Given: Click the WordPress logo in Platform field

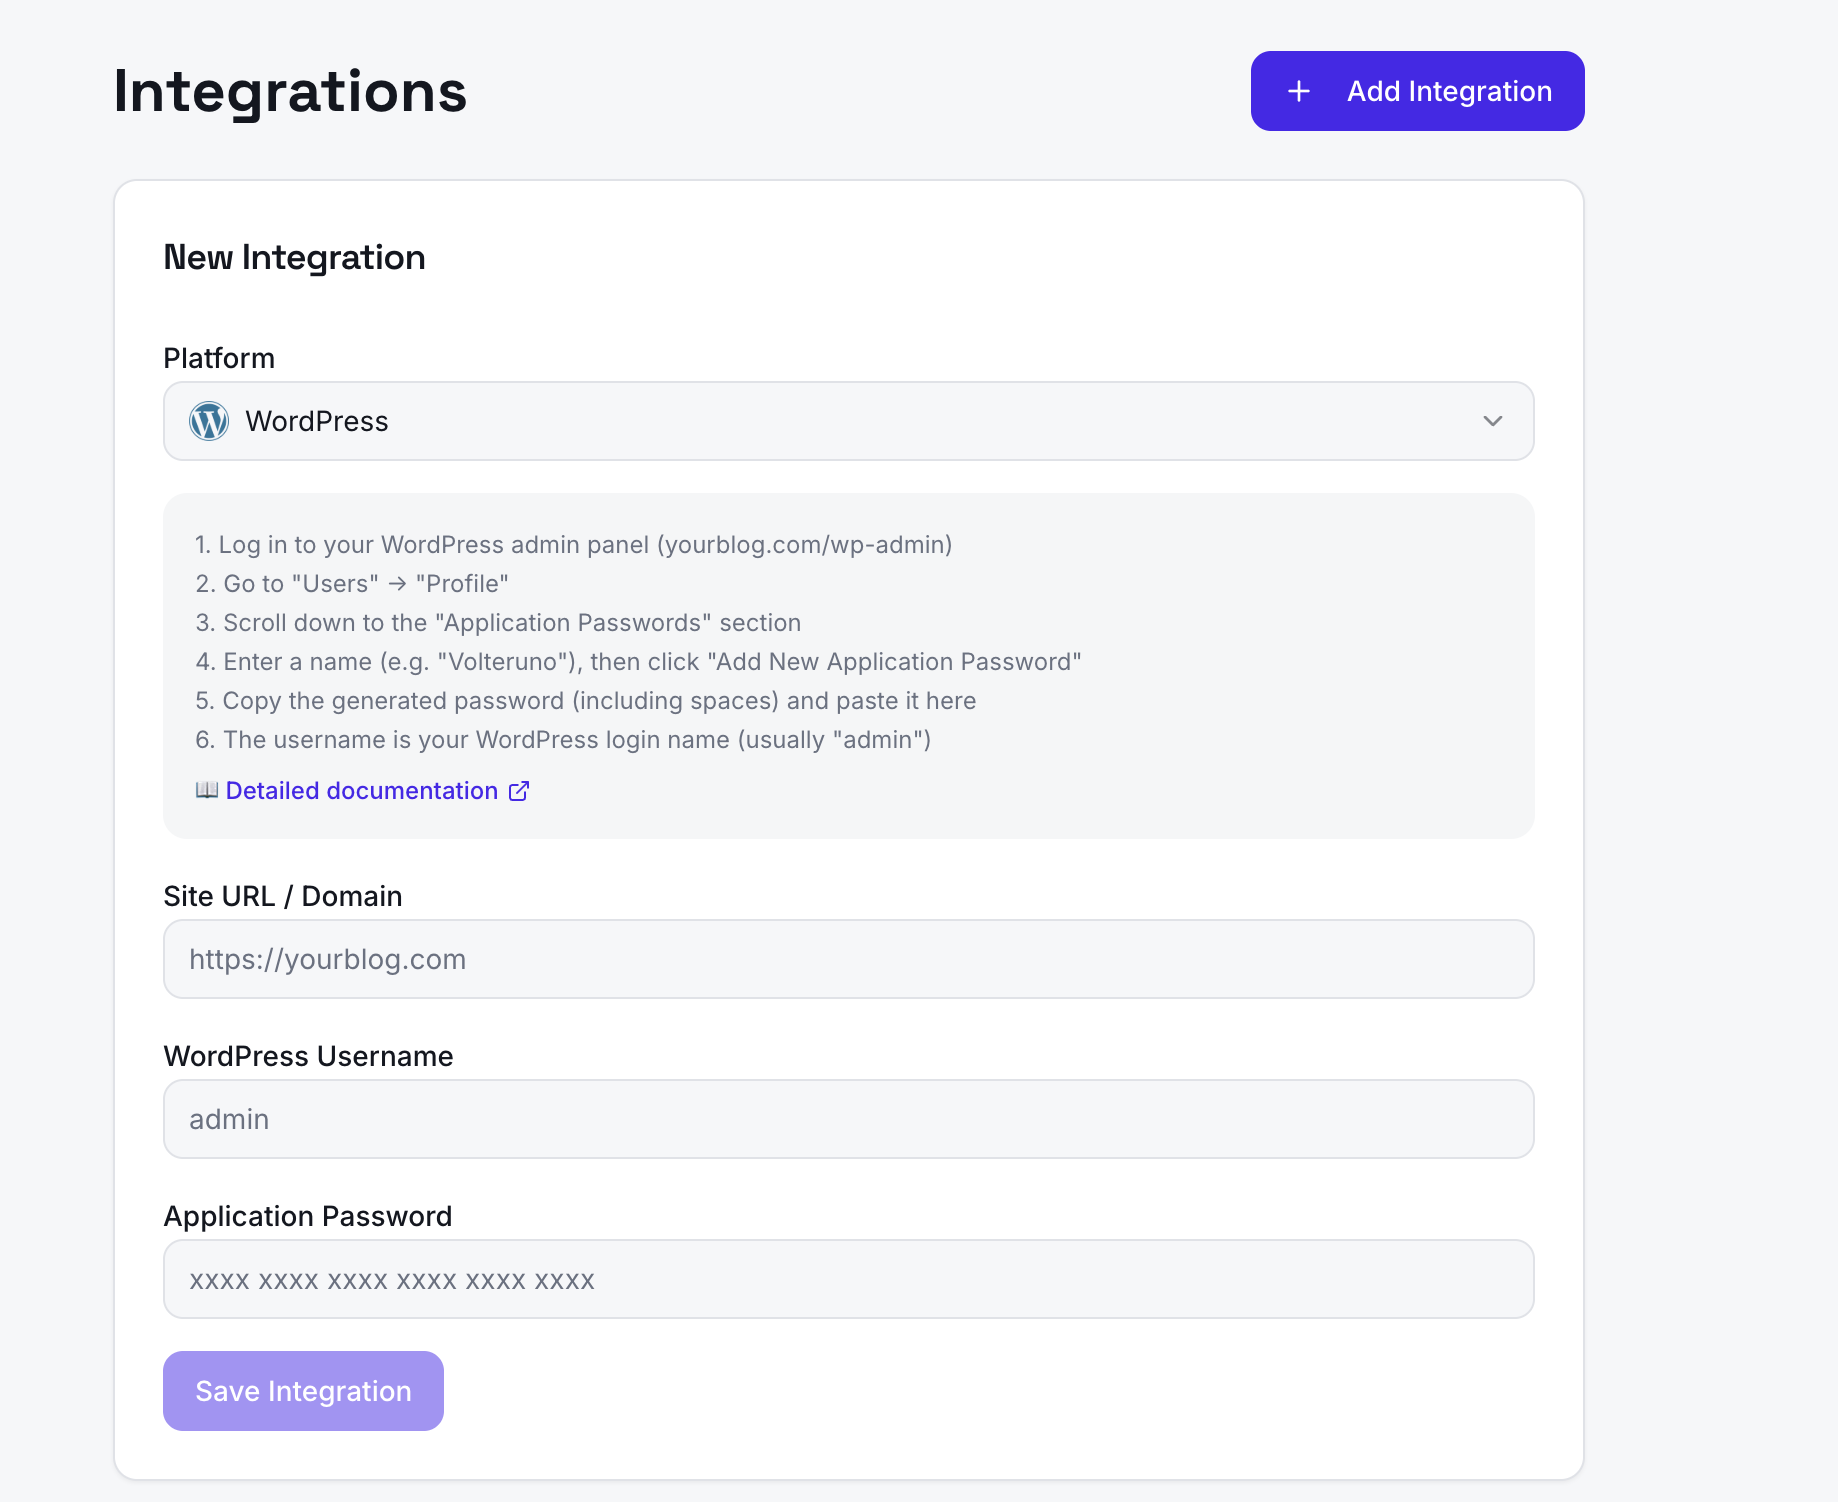Looking at the screenshot, I should (x=209, y=421).
